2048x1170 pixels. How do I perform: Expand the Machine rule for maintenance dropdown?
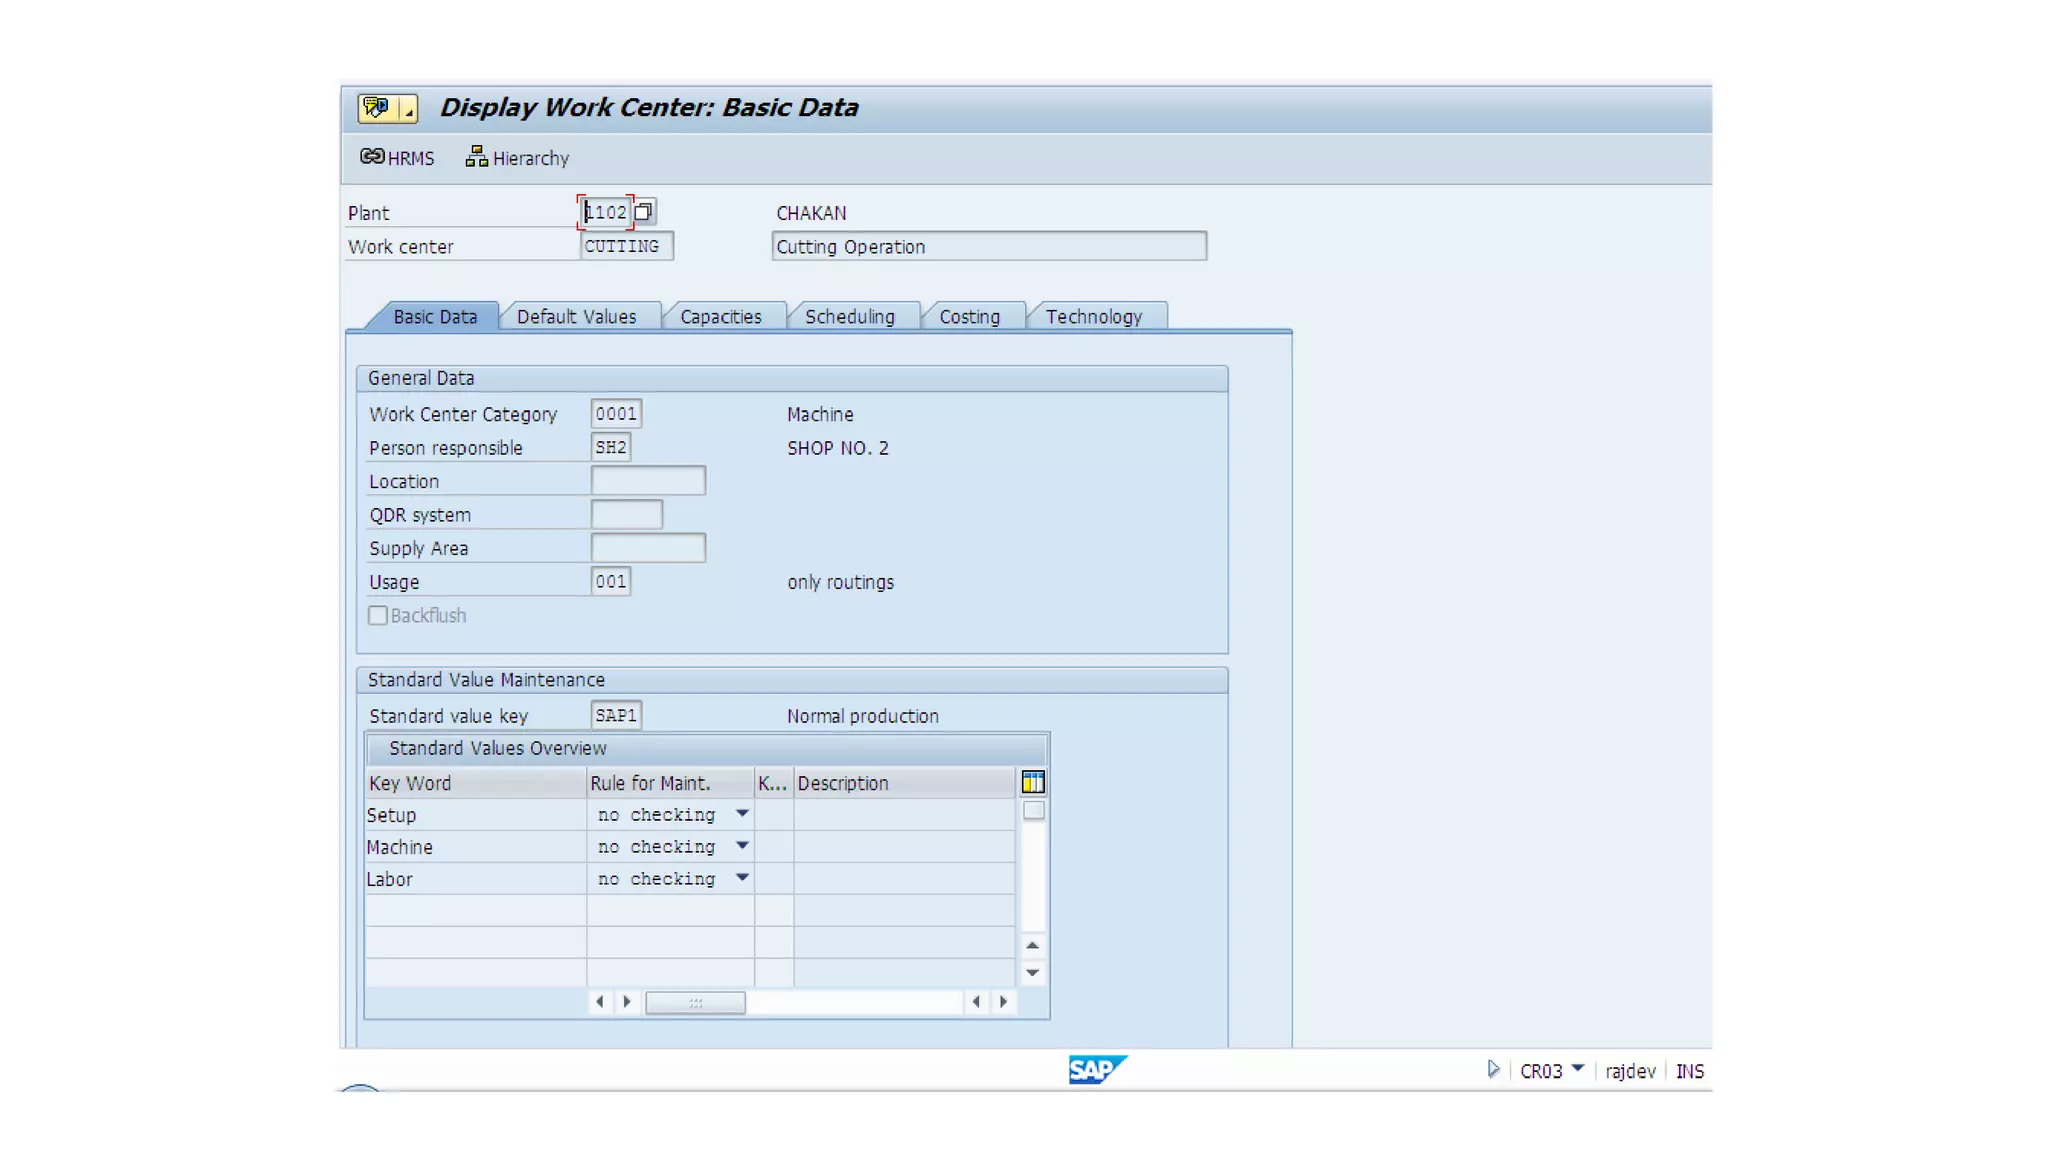pyautogui.click(x=742, y=846)
